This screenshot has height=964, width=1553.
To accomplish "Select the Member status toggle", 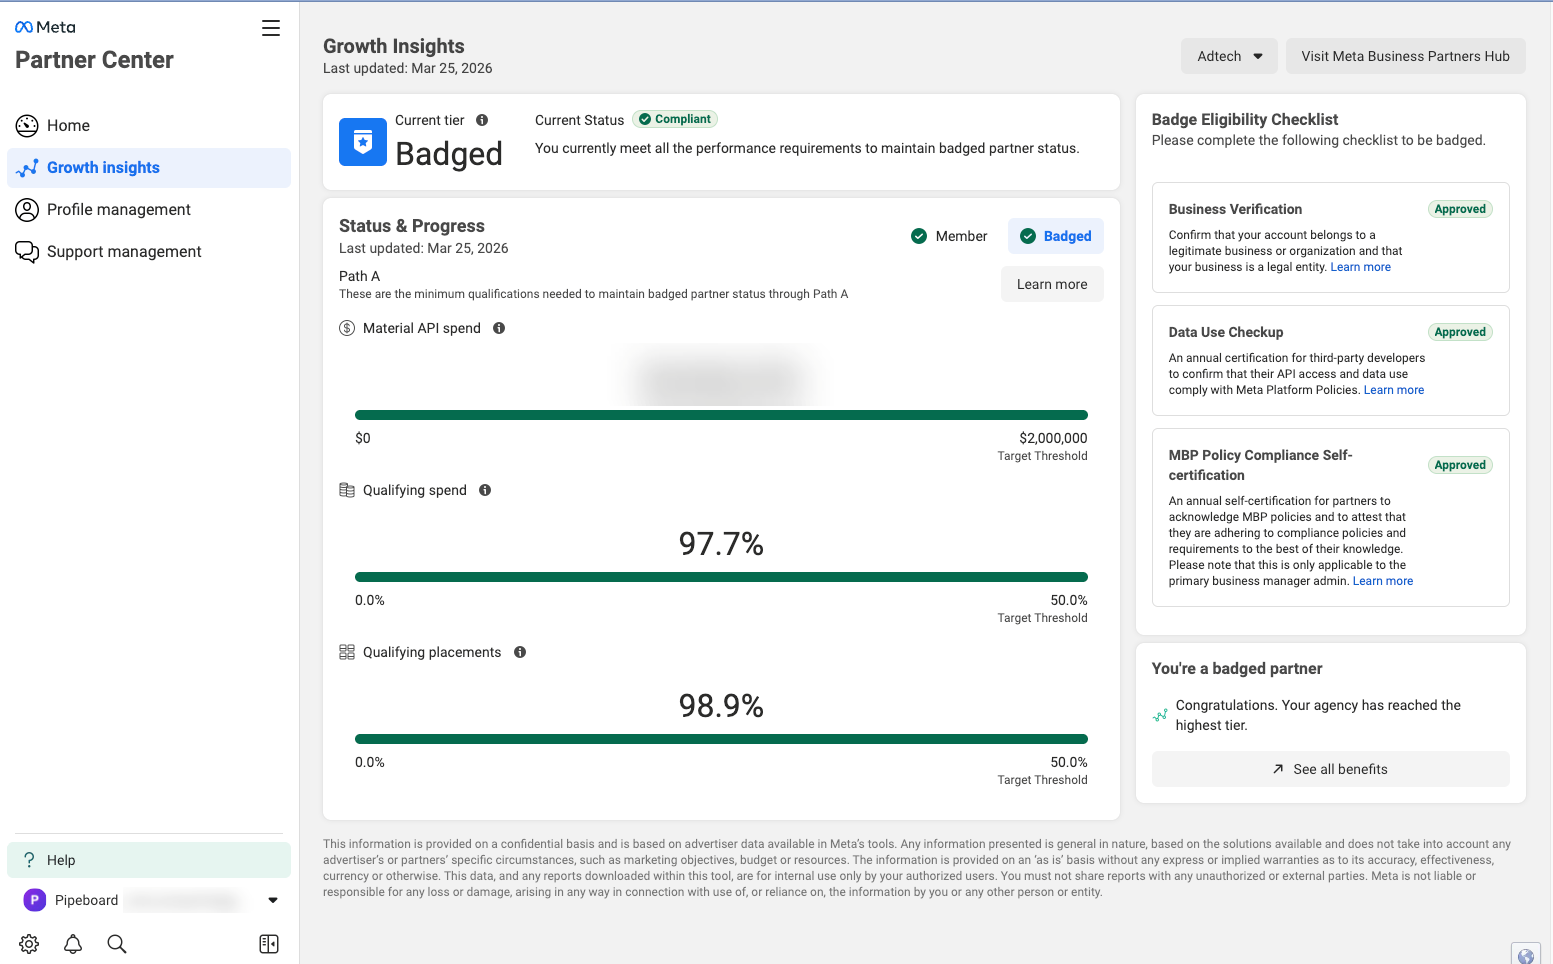I will tap(948, 236).
